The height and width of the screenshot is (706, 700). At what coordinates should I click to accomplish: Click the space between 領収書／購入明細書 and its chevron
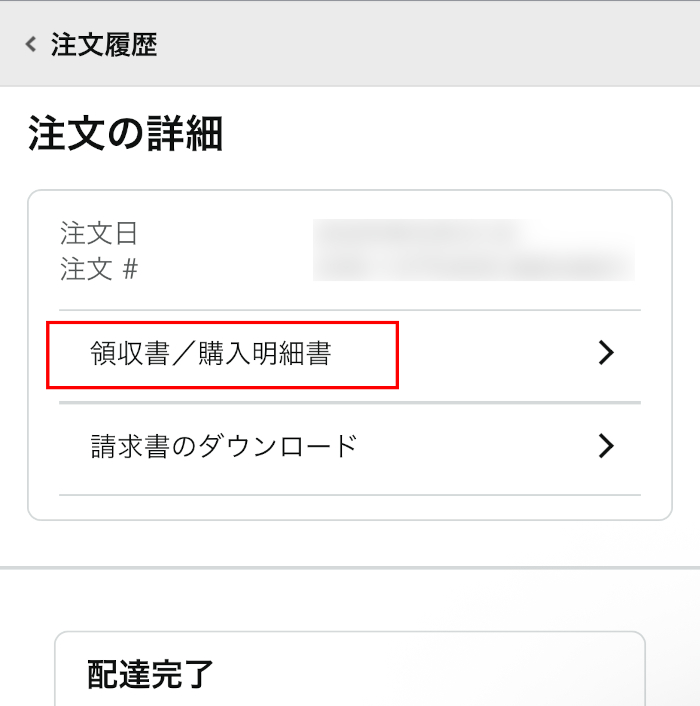[x=490, y=353]
